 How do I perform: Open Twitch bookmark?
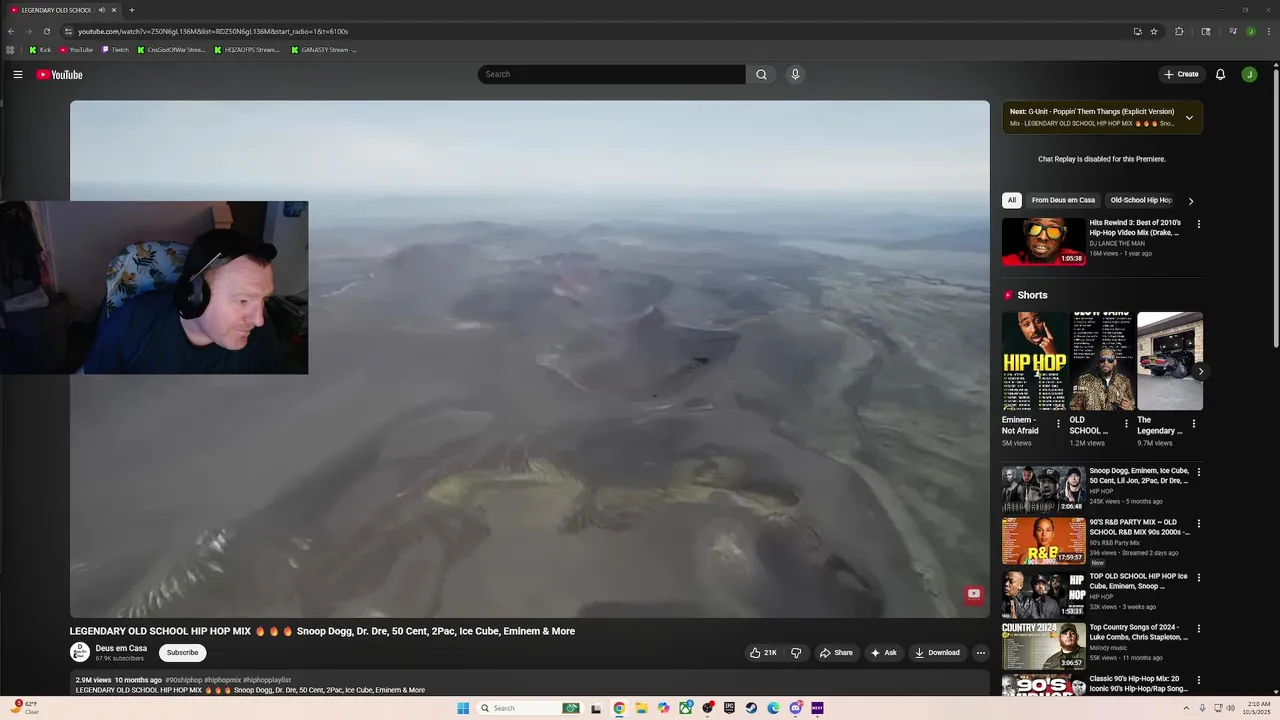[x=115, y=49]
